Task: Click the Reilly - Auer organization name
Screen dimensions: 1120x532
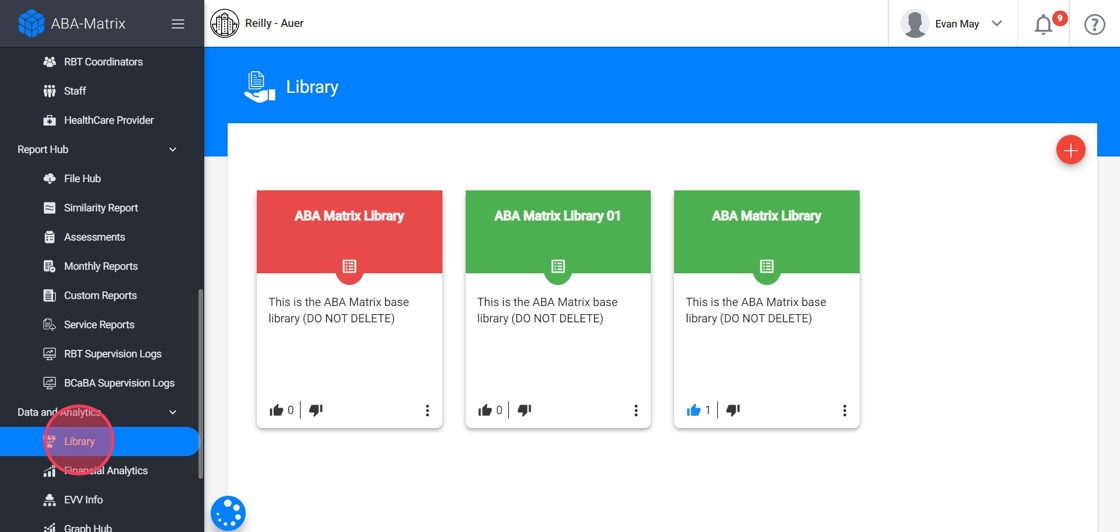Action: tap(274, 24)
